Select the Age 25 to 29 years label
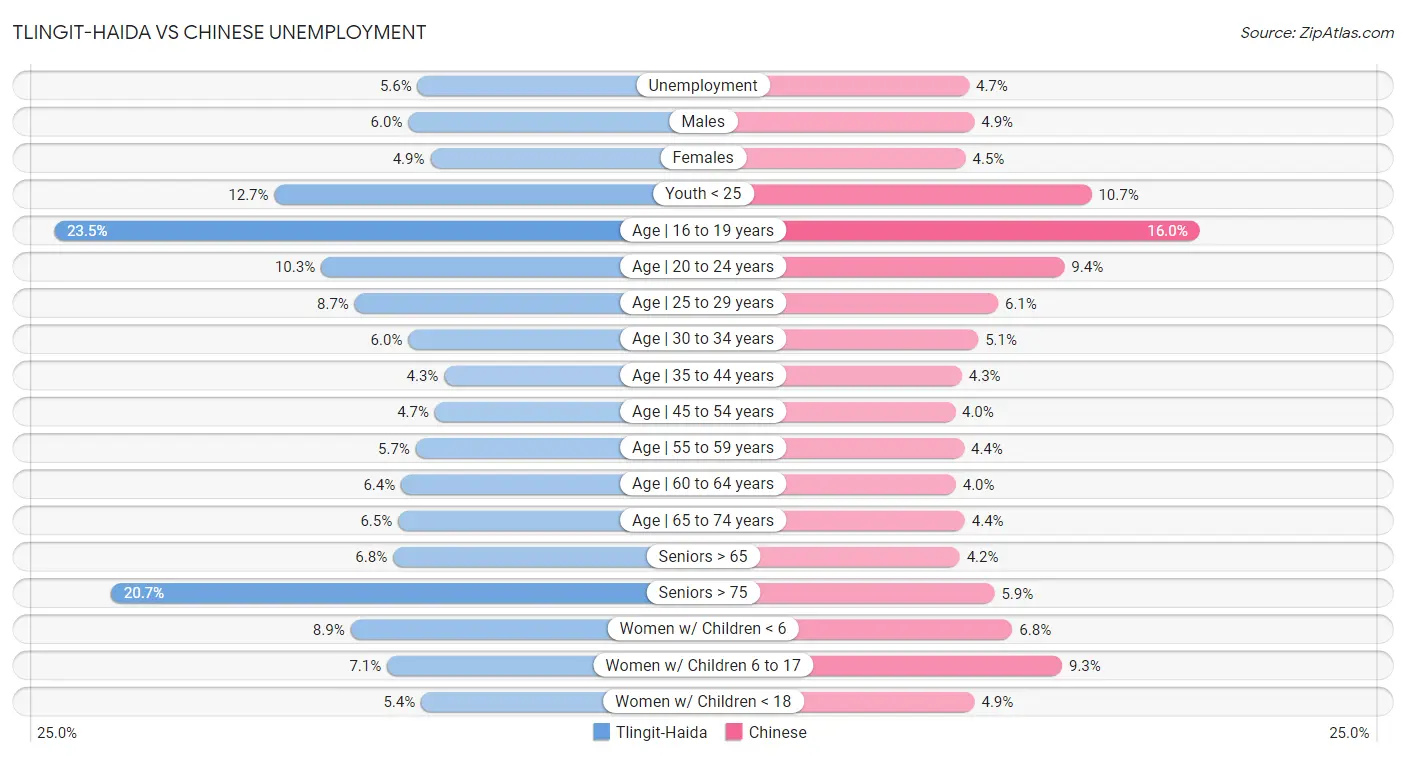Screen dimensions: 1406x757 [x=703, y=303]
